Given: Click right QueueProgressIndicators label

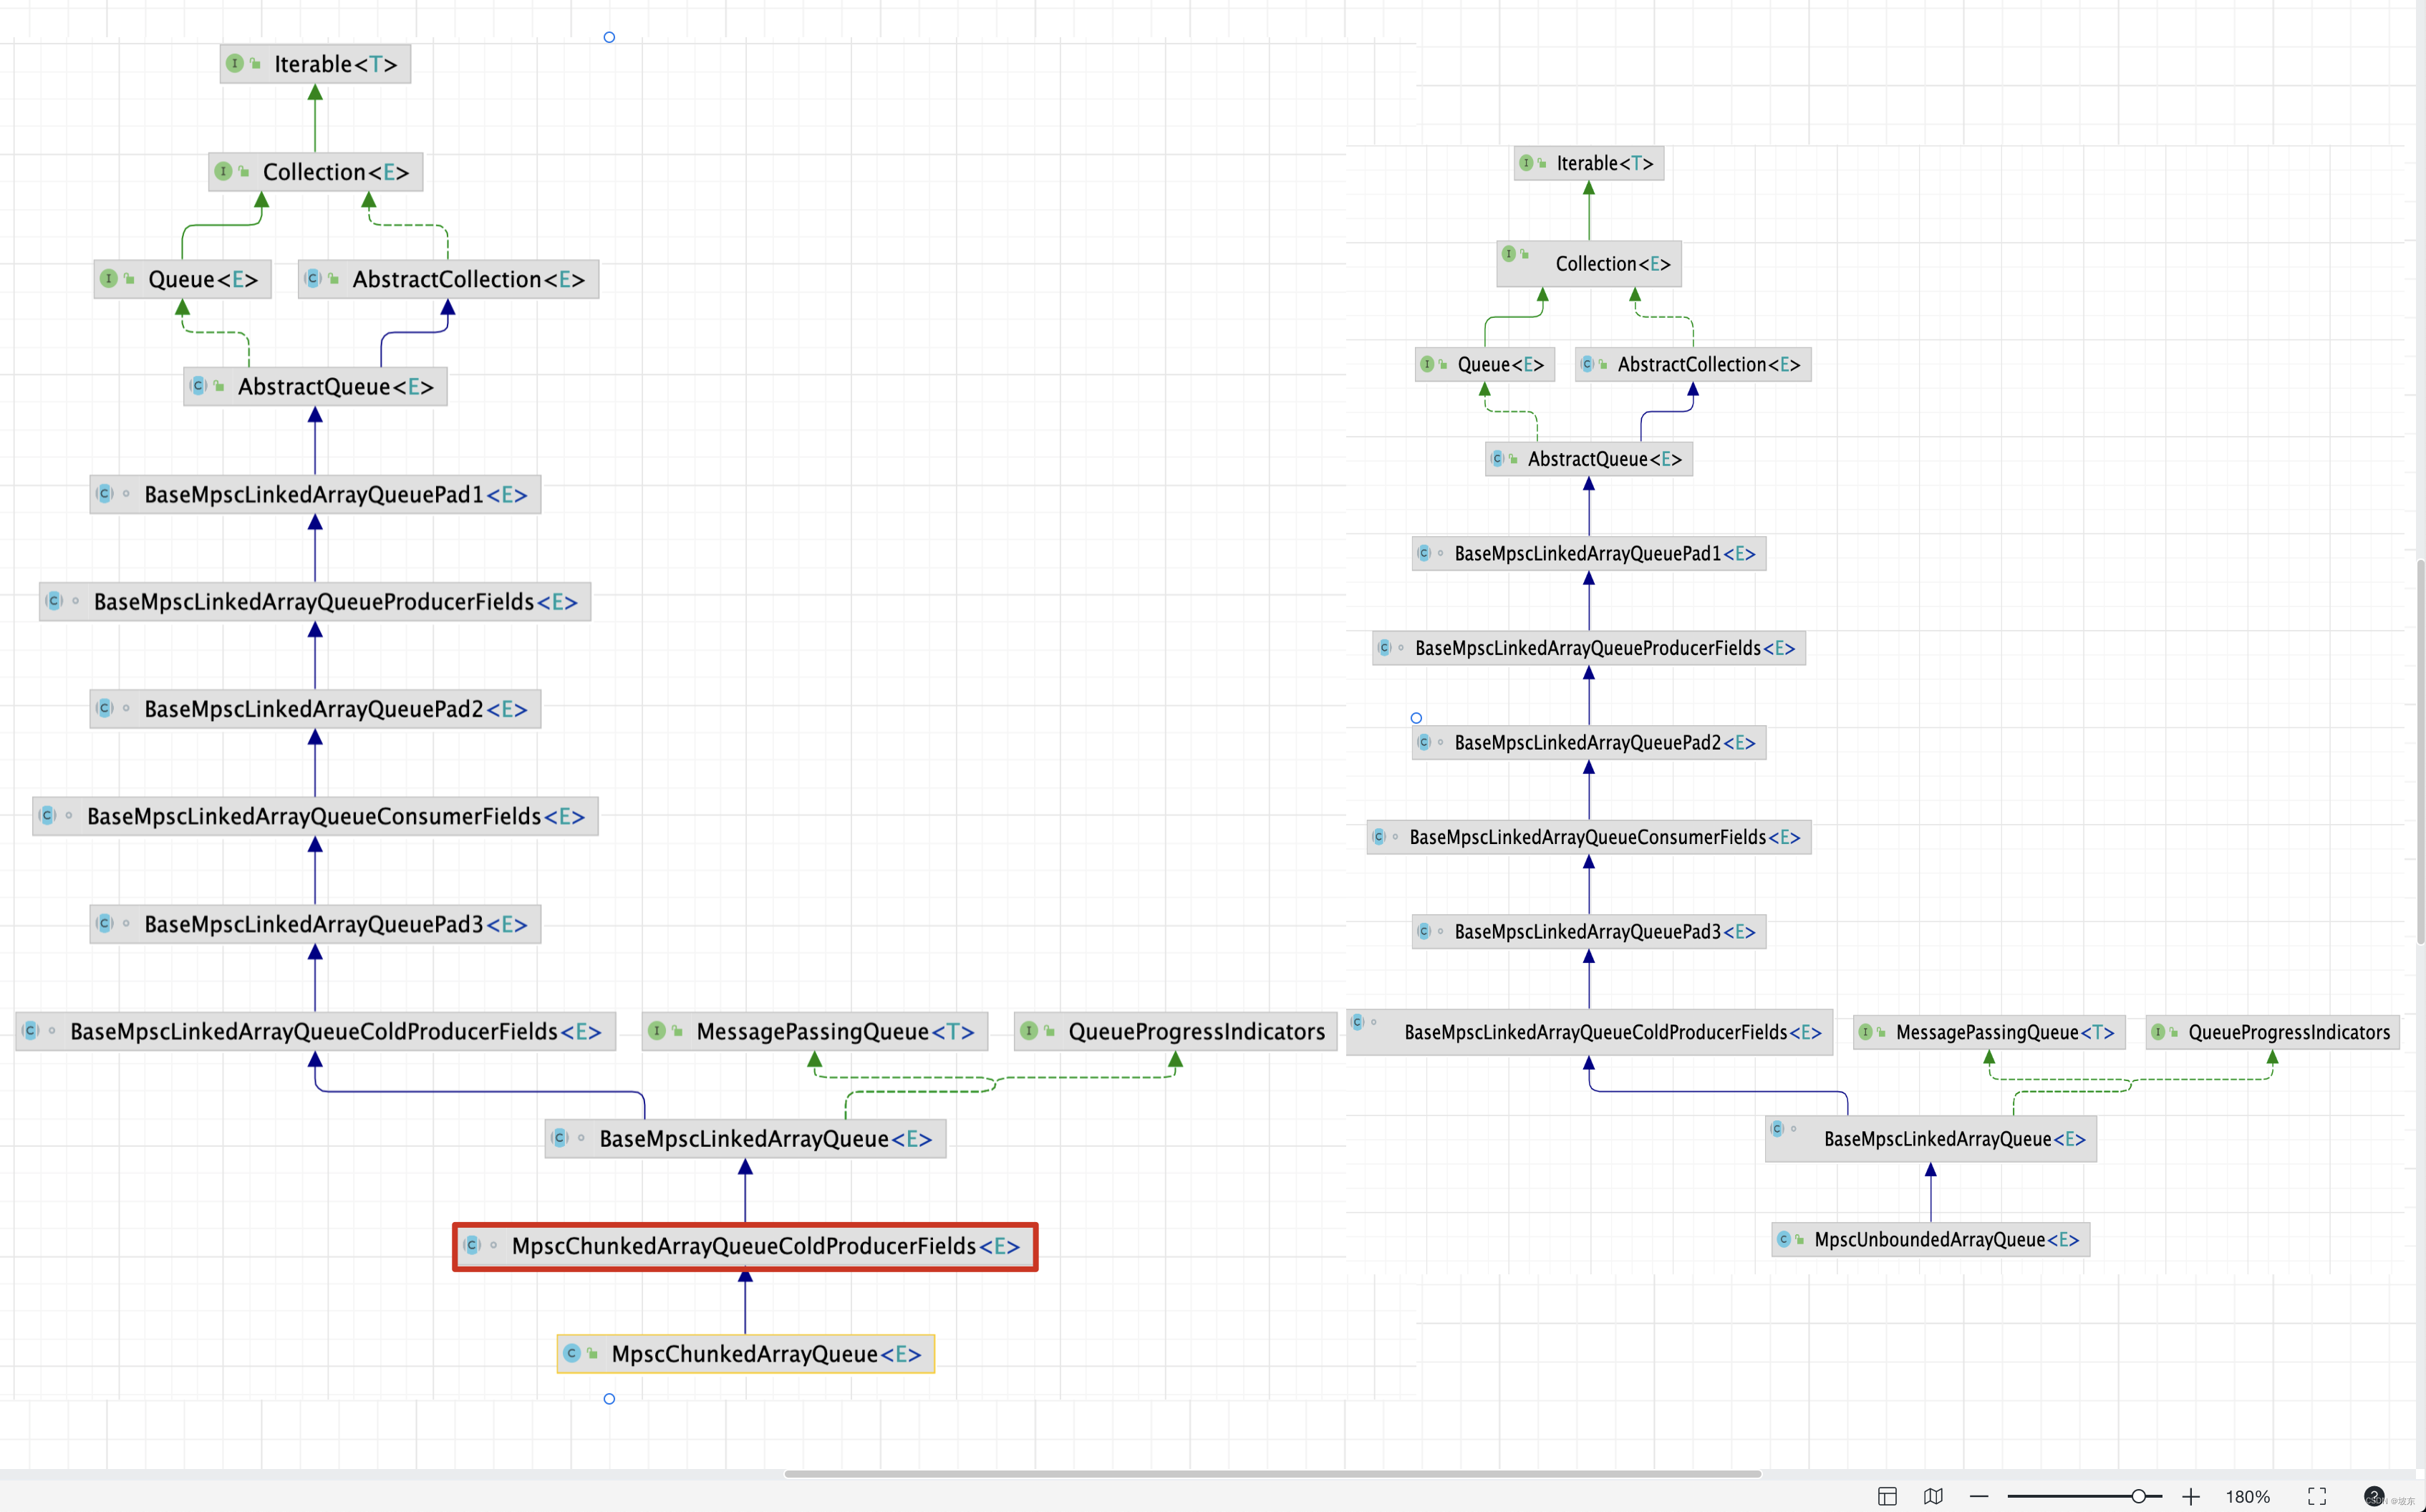Looking at the screenshot, I should [2289, 1032].
